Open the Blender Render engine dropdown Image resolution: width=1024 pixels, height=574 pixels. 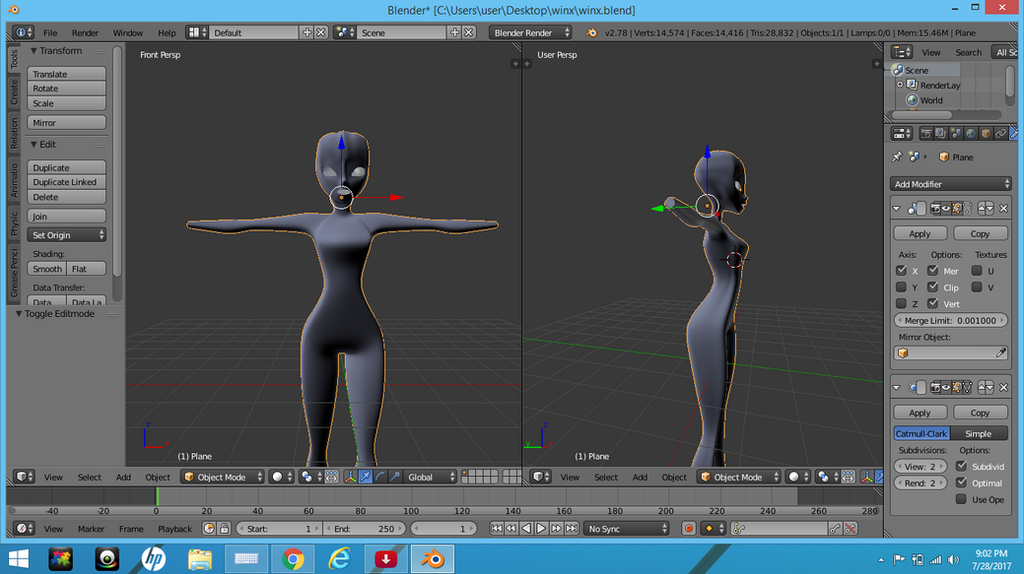[x=531, y=33]
